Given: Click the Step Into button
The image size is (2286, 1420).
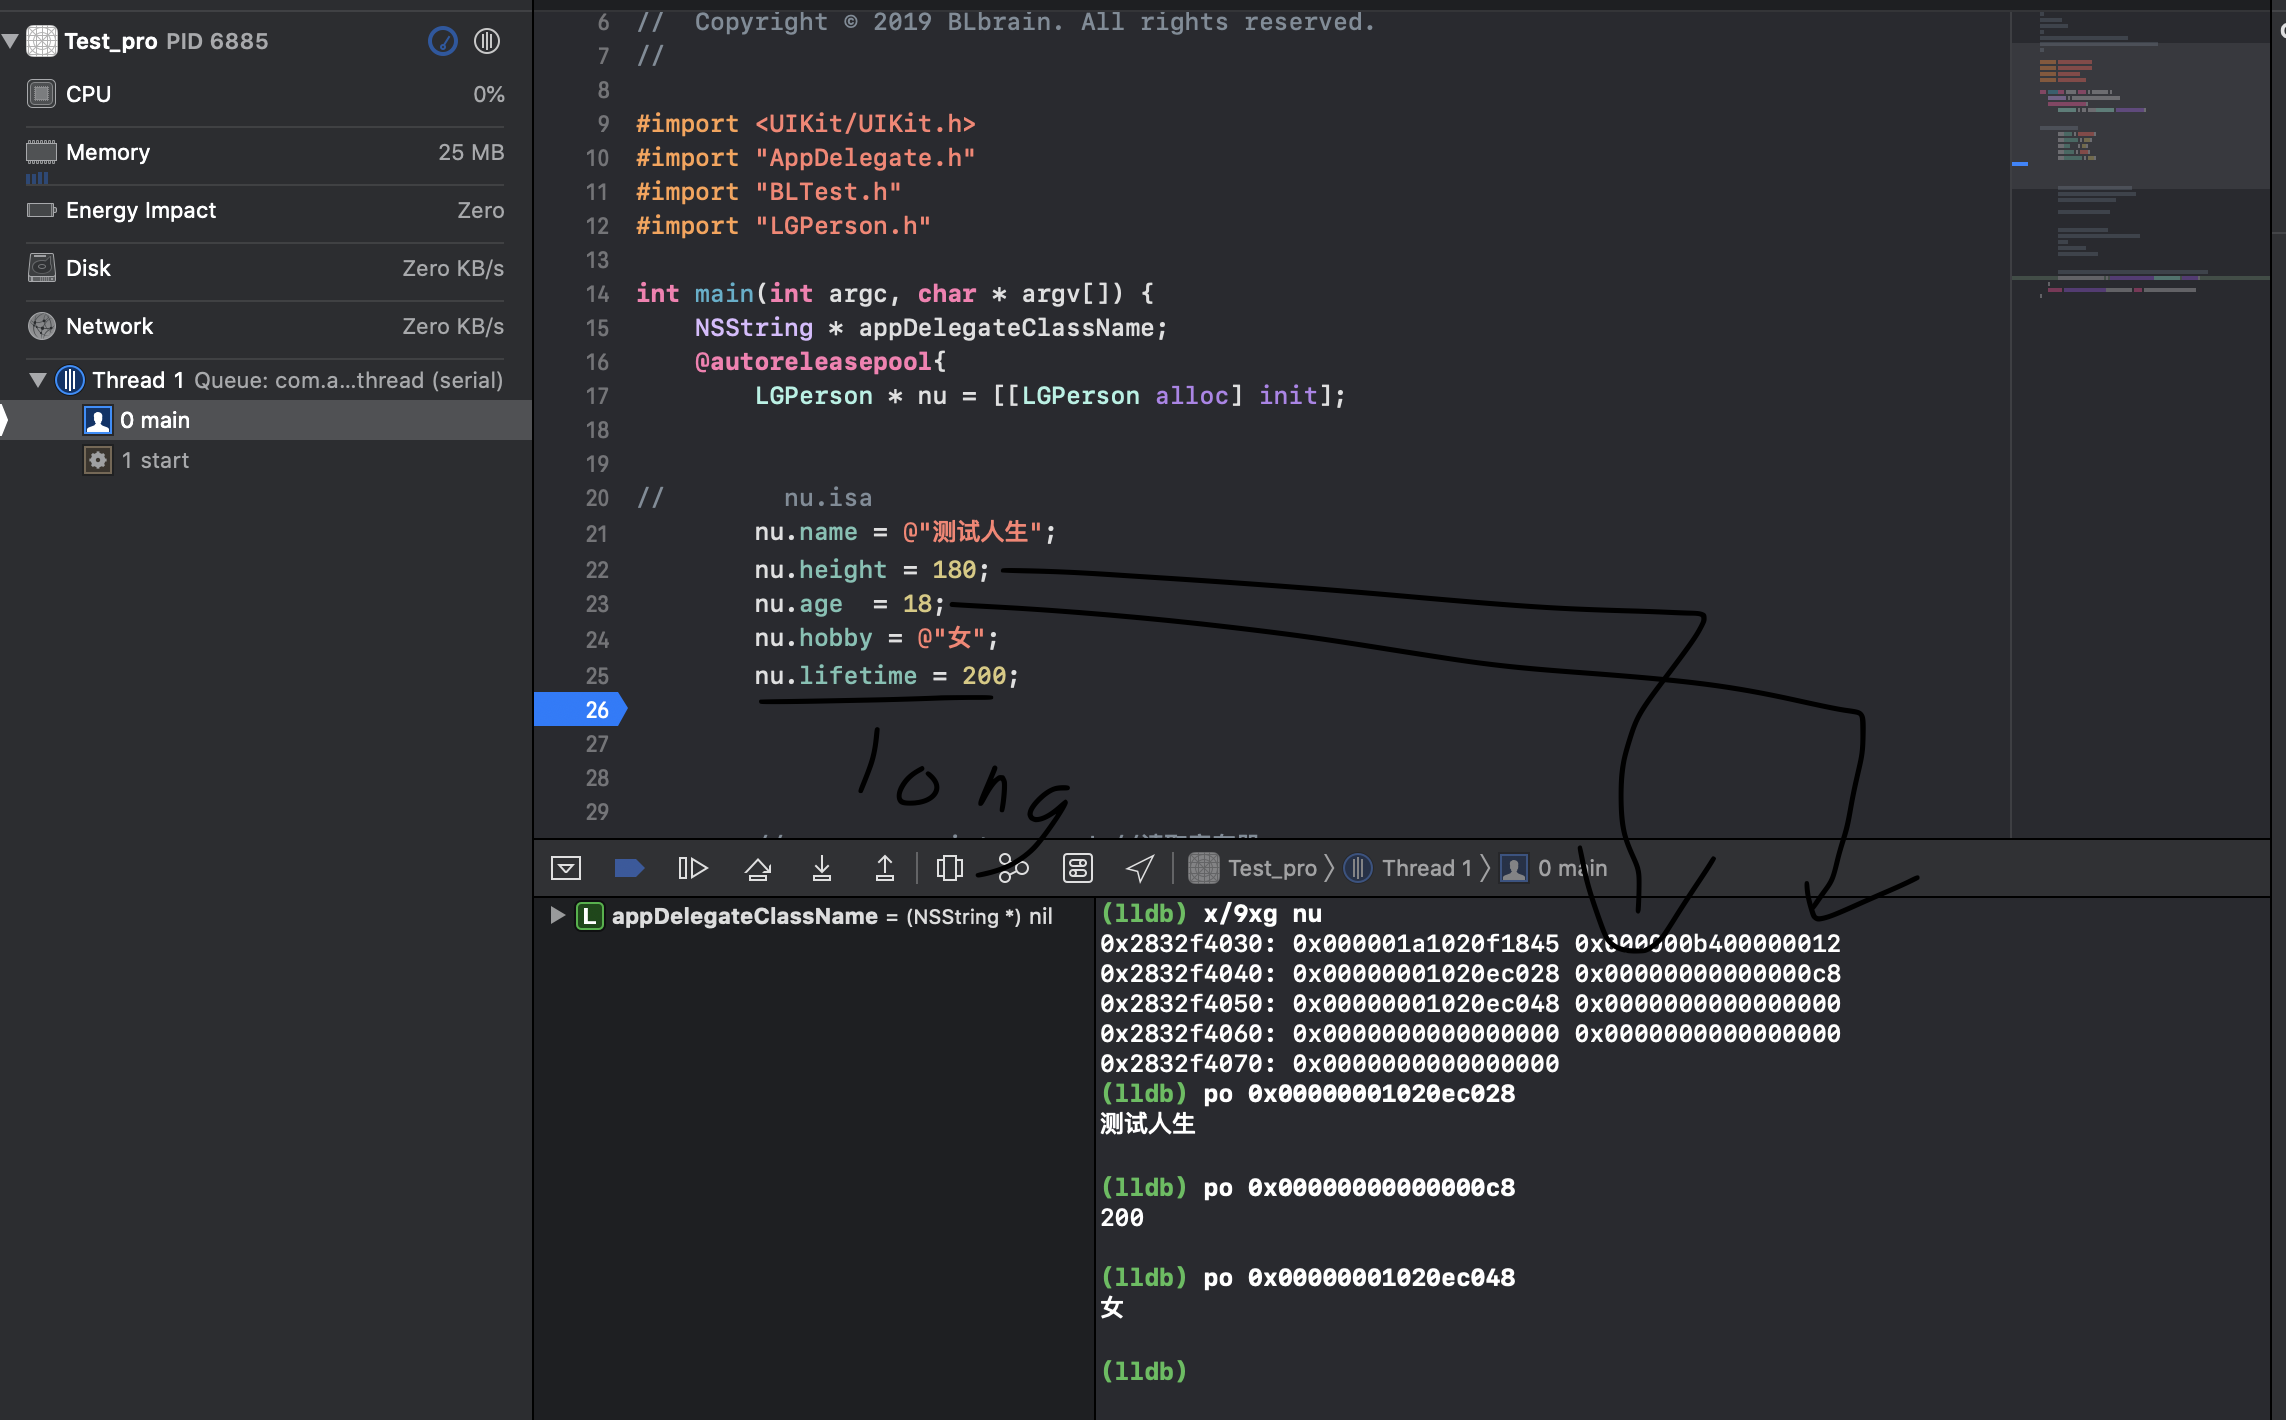Looking at the screenshot, I should [x=821, y=868].
